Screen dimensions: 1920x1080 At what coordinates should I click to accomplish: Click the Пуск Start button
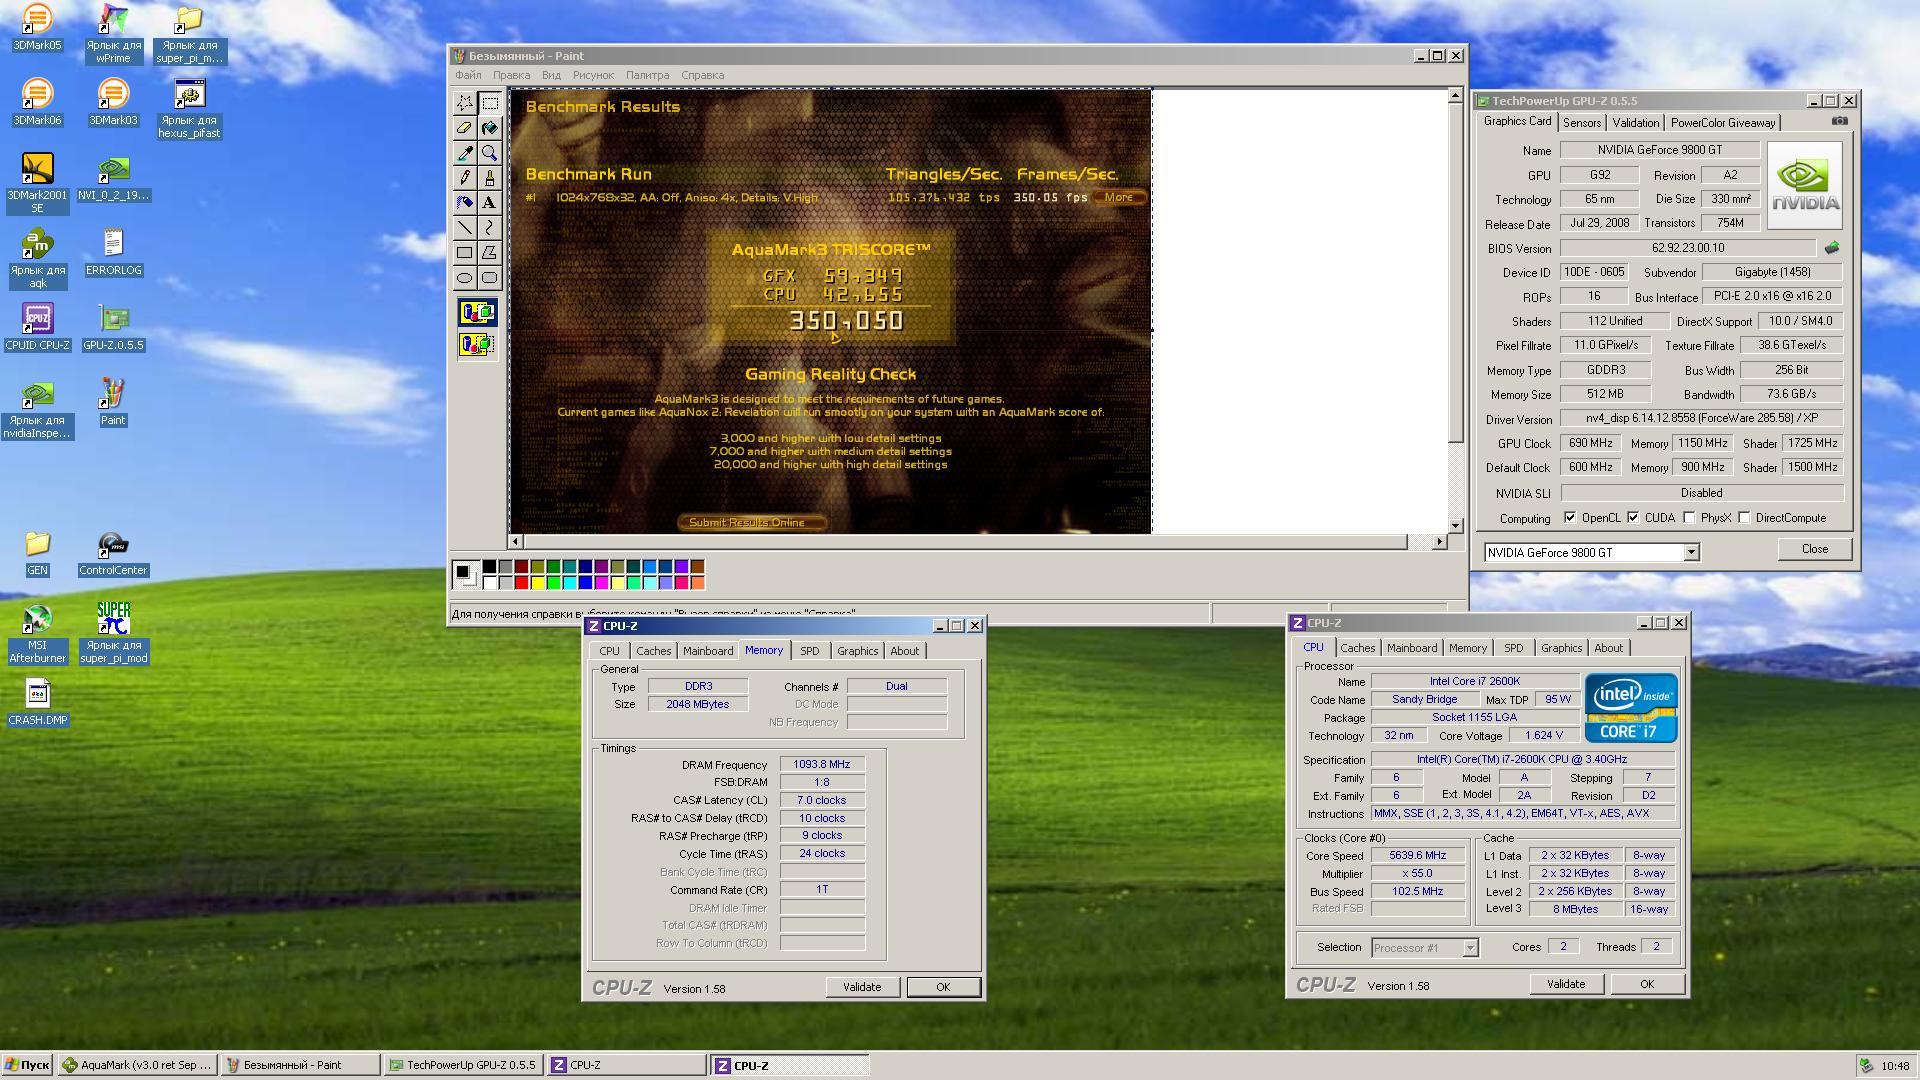27,1065
